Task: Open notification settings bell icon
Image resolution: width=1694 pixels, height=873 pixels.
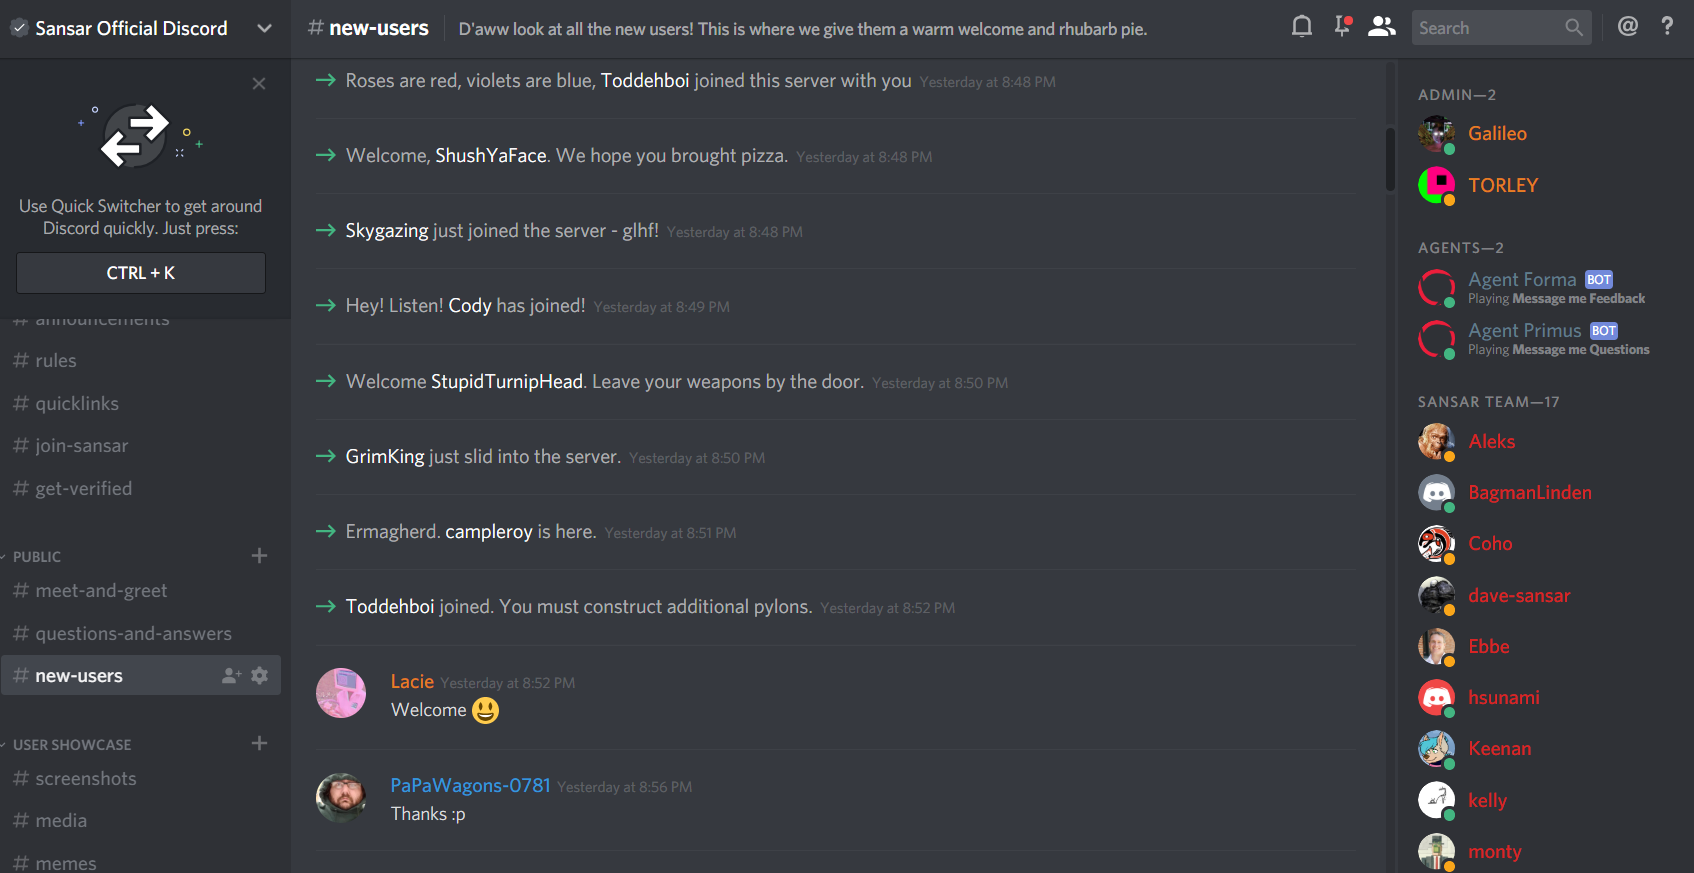Action: [1301, 27]
